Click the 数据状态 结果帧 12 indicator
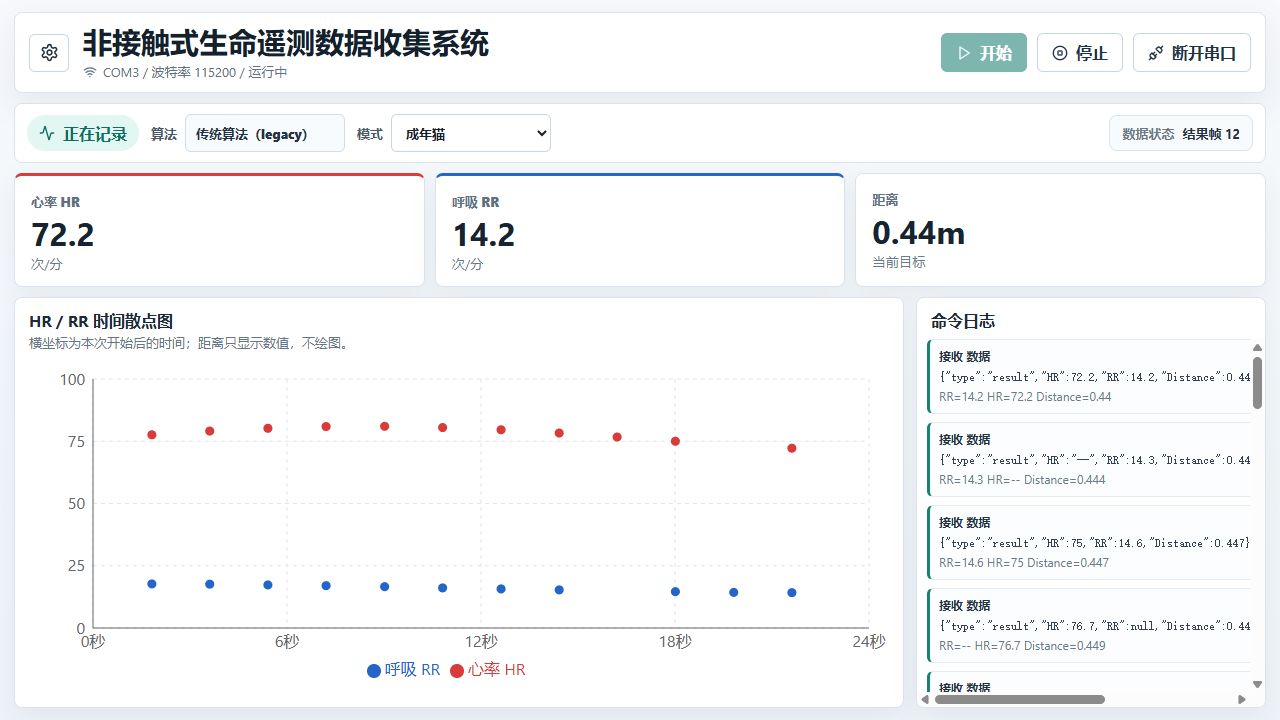This screenshot has height=720, width=1280. tap(1181, 133)
